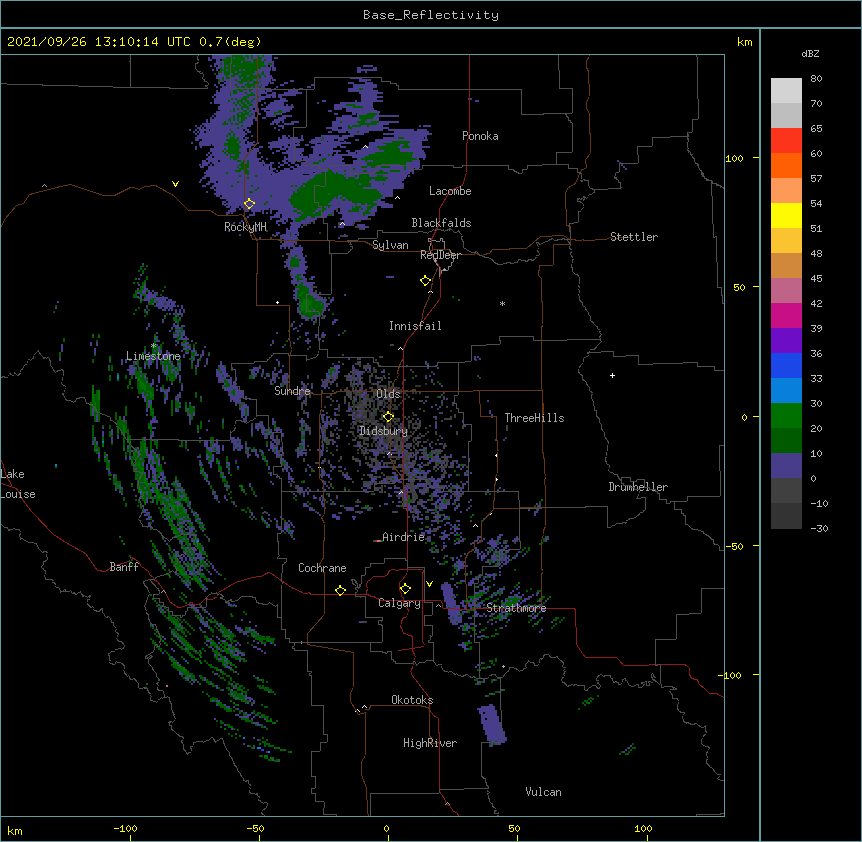
Task: Click the RedDeer city label
Action: tap(440, 255)
